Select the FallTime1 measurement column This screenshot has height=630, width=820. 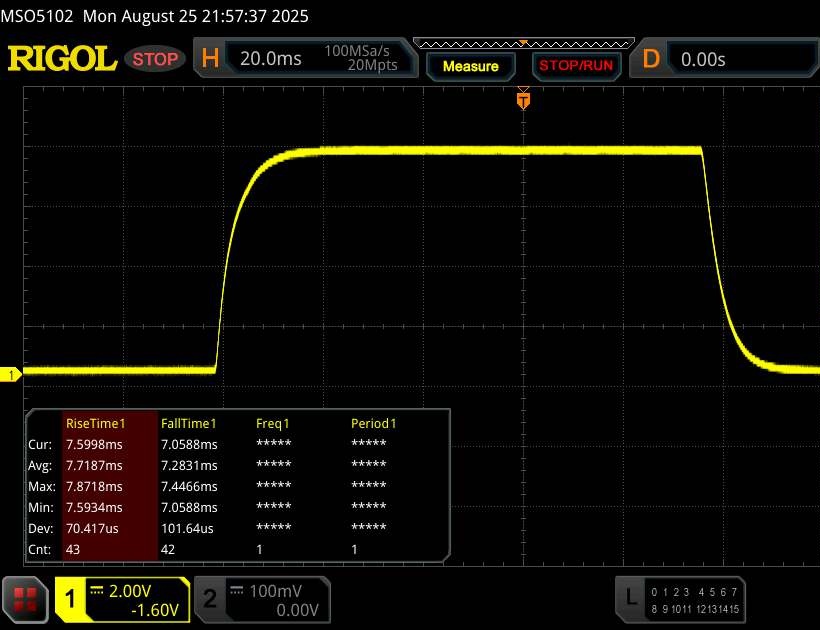[189, 423]
